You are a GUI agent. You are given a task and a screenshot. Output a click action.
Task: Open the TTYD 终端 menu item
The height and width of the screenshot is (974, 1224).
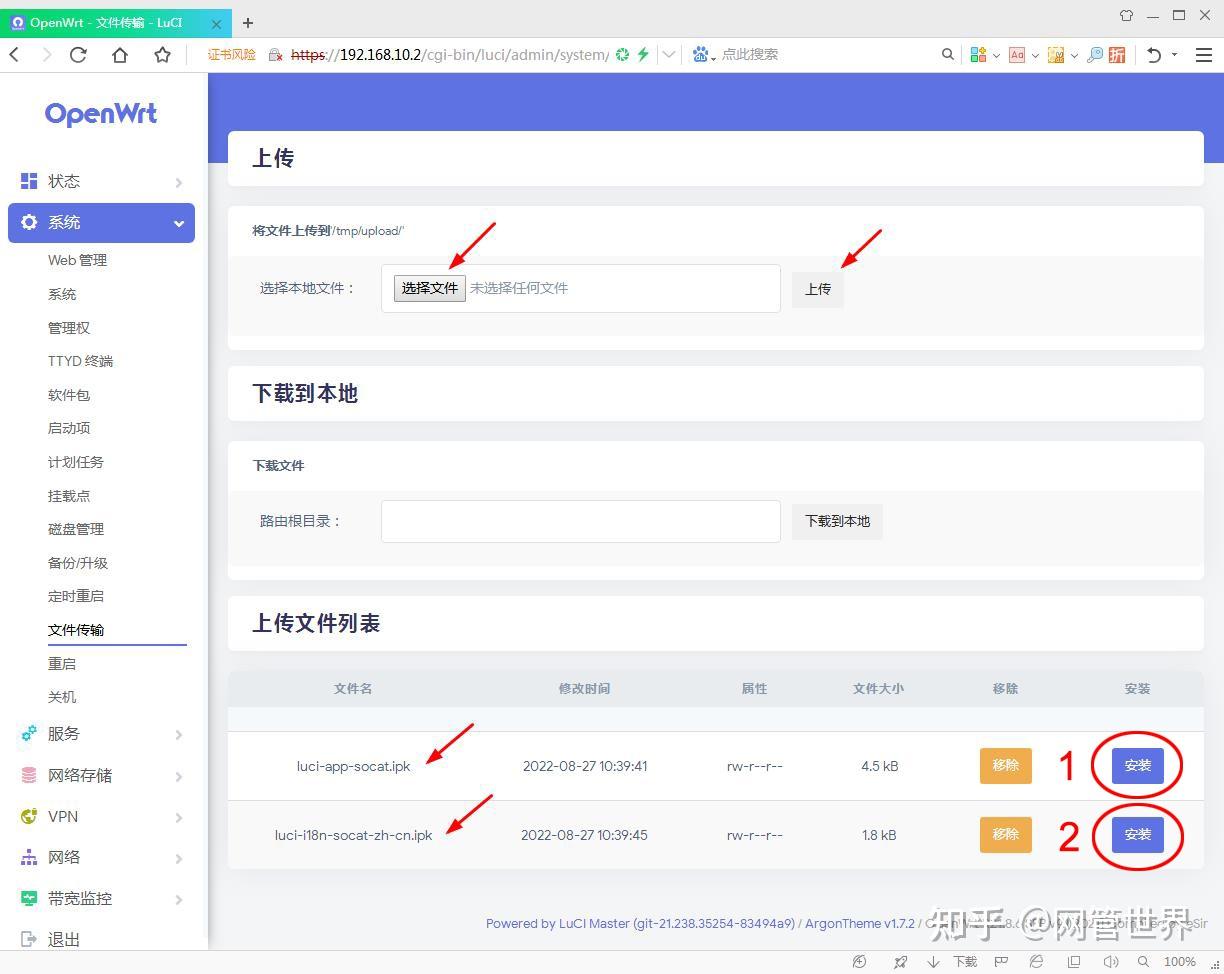[x=80, y=361]
